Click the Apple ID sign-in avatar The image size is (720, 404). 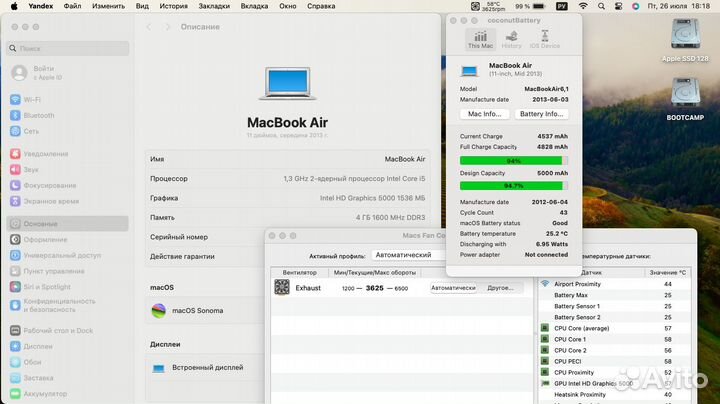(x=19, y=73)
